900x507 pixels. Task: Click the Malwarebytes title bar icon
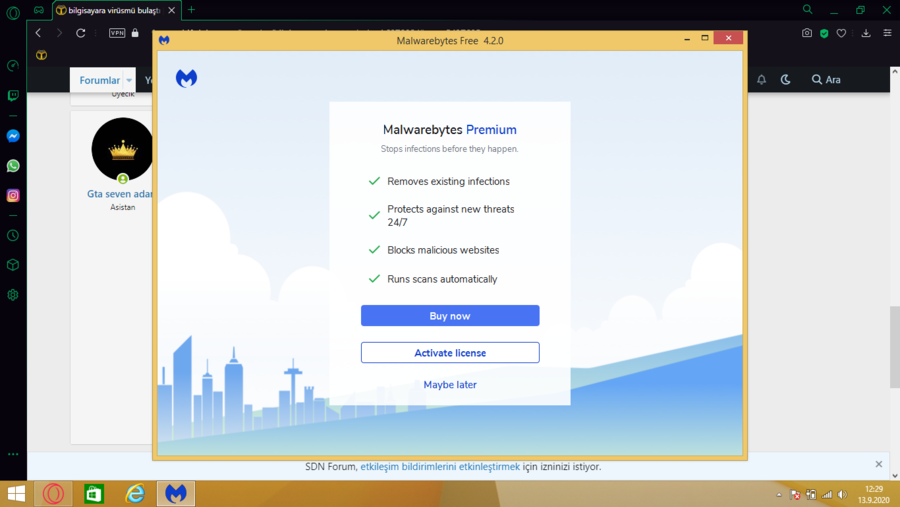pyautogui.click(x=164, y=40)
